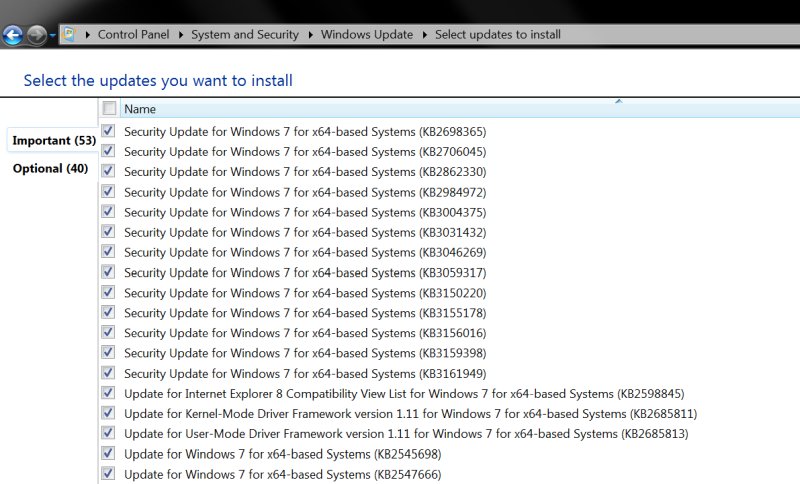This screenshot has height=484, width=800.
Task: Go back with the blue Back arrow
Action: pos(13,35)
